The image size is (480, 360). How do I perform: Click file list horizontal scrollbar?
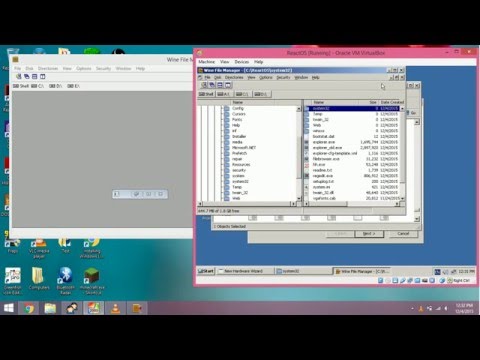point(352,204)
